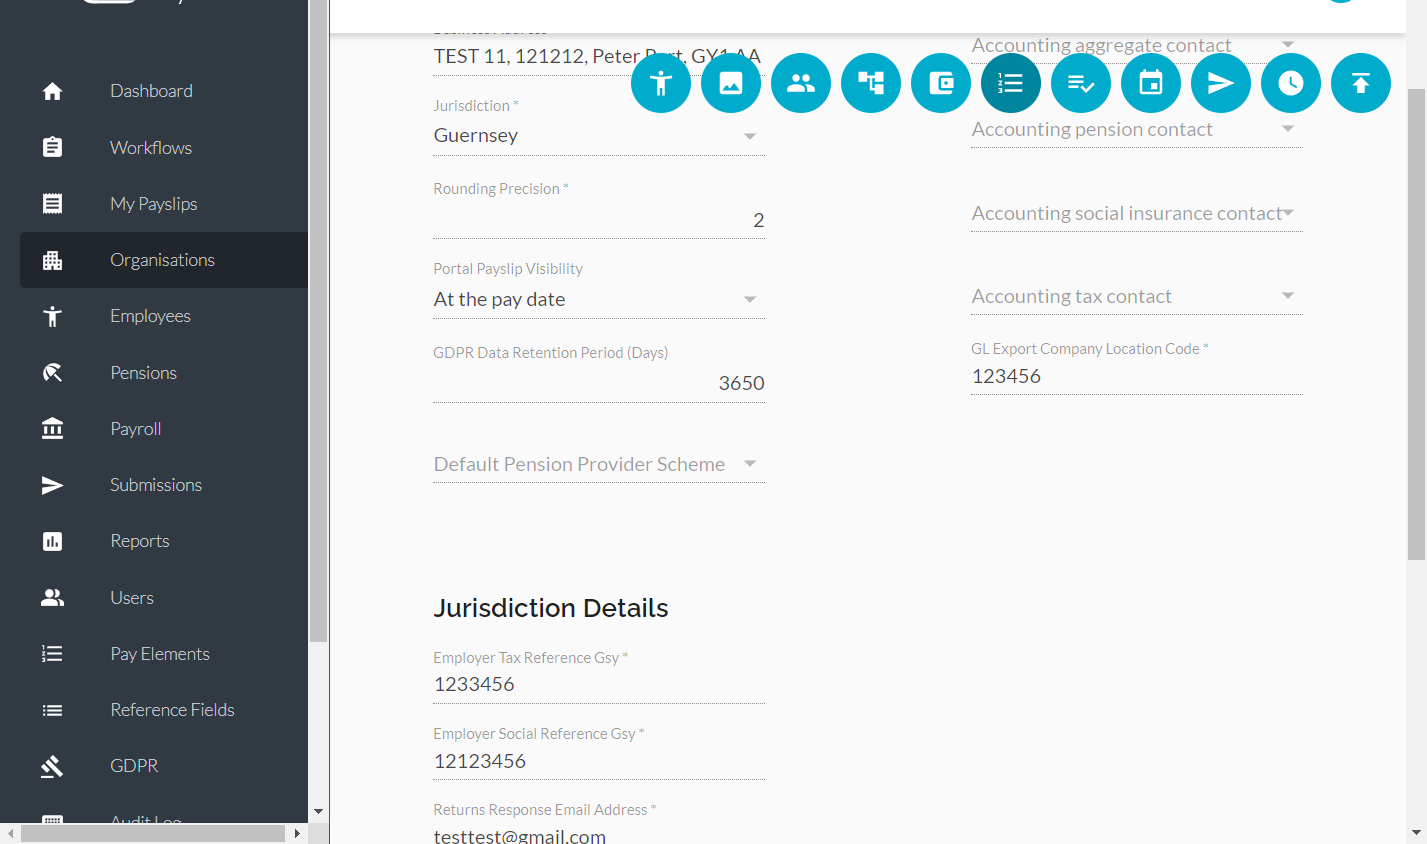The width and height of the screenshot is (1427, 844).
Task: Click the sidebar horizontal scrollbar thumb
Action: click(153, 834)
